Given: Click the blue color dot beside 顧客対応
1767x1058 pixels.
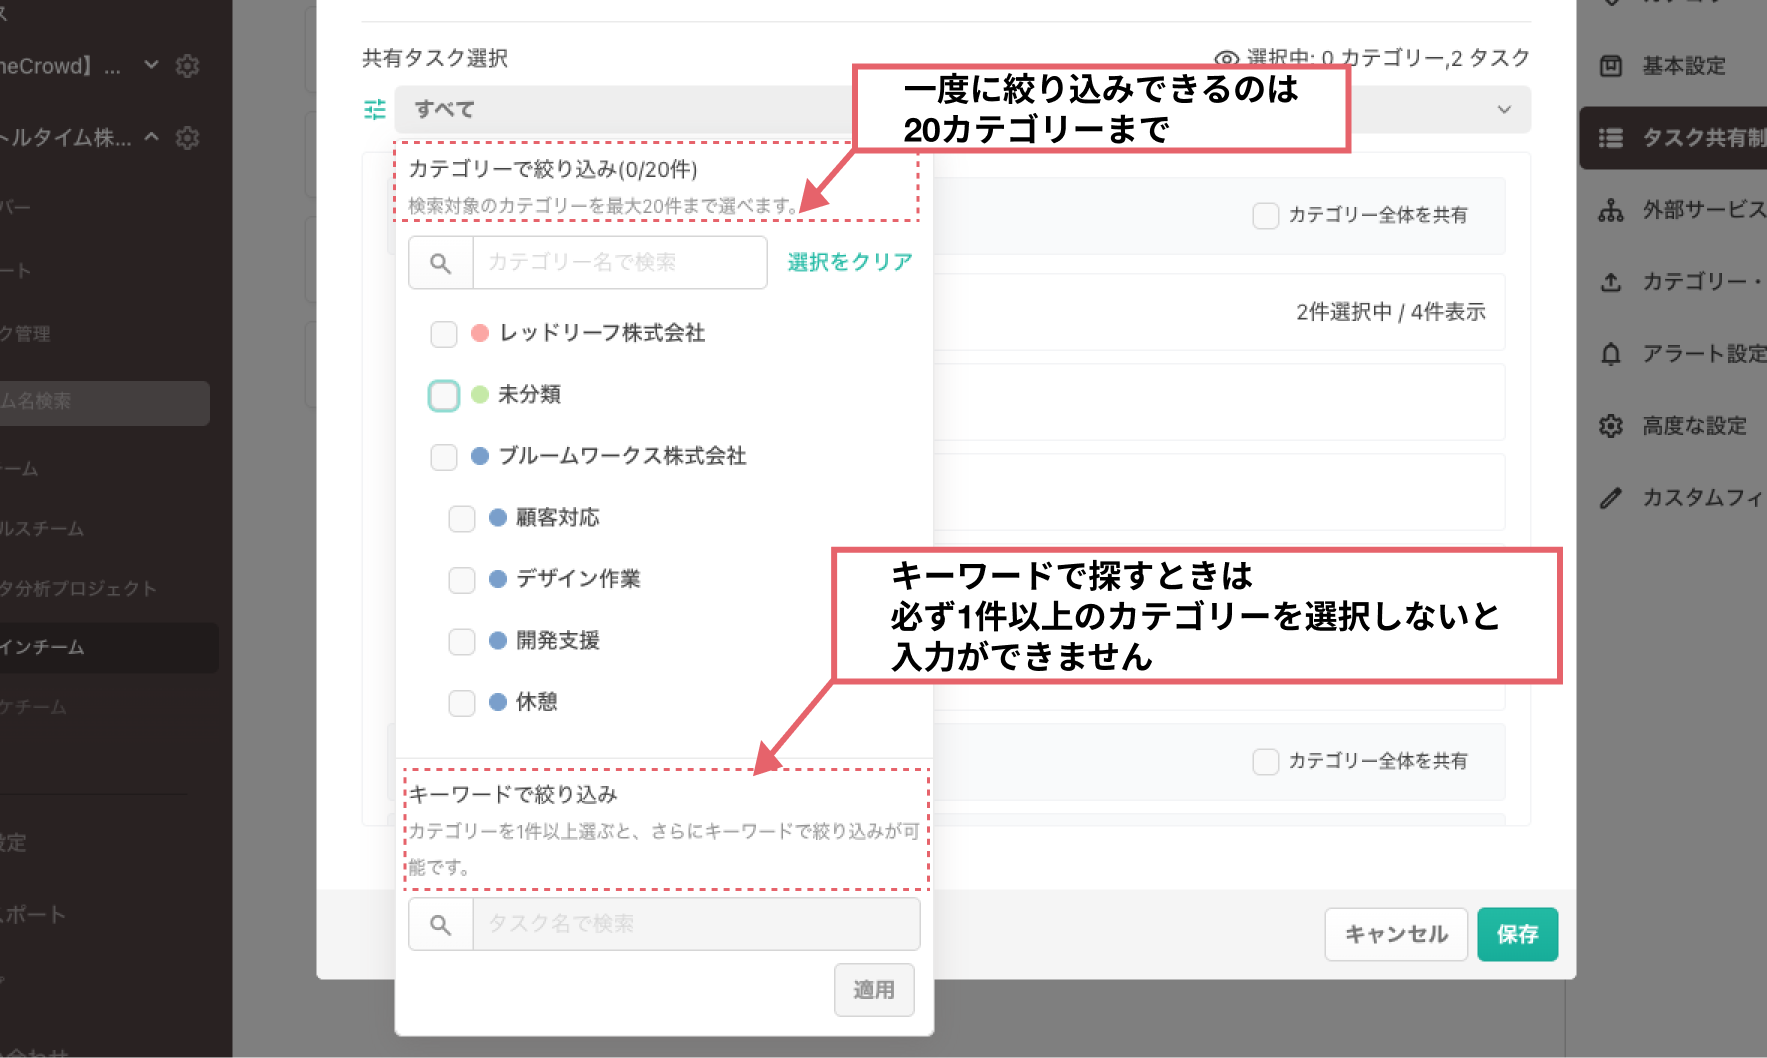Looking at the screenshot, I should click(498, 518).
